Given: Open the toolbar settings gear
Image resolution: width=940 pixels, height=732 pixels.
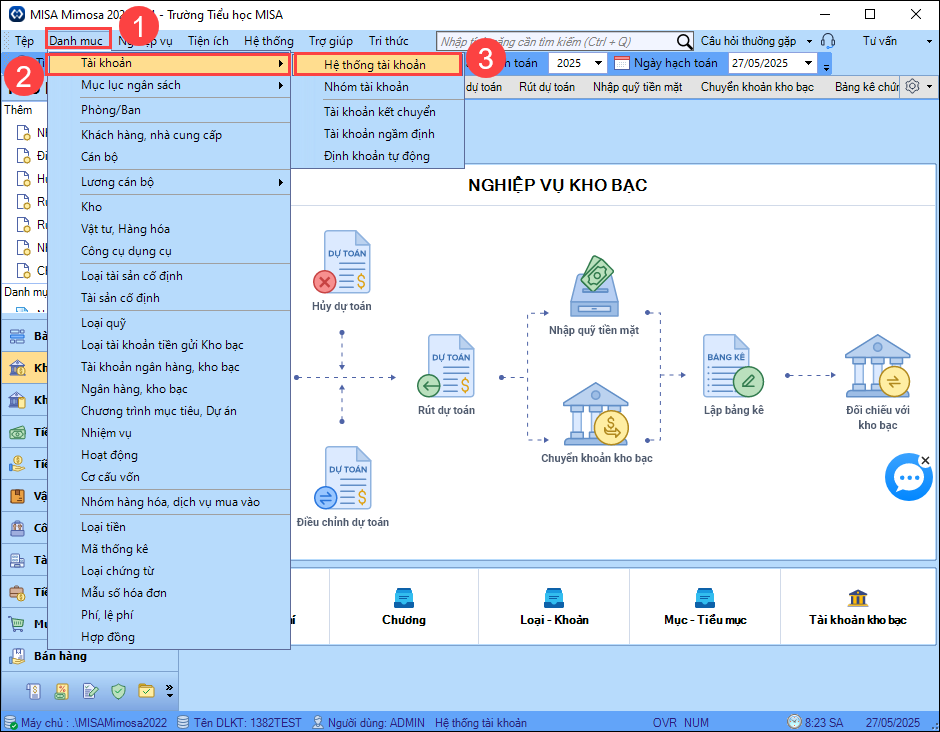Looking at the screenshot, I should coord(912,86).
